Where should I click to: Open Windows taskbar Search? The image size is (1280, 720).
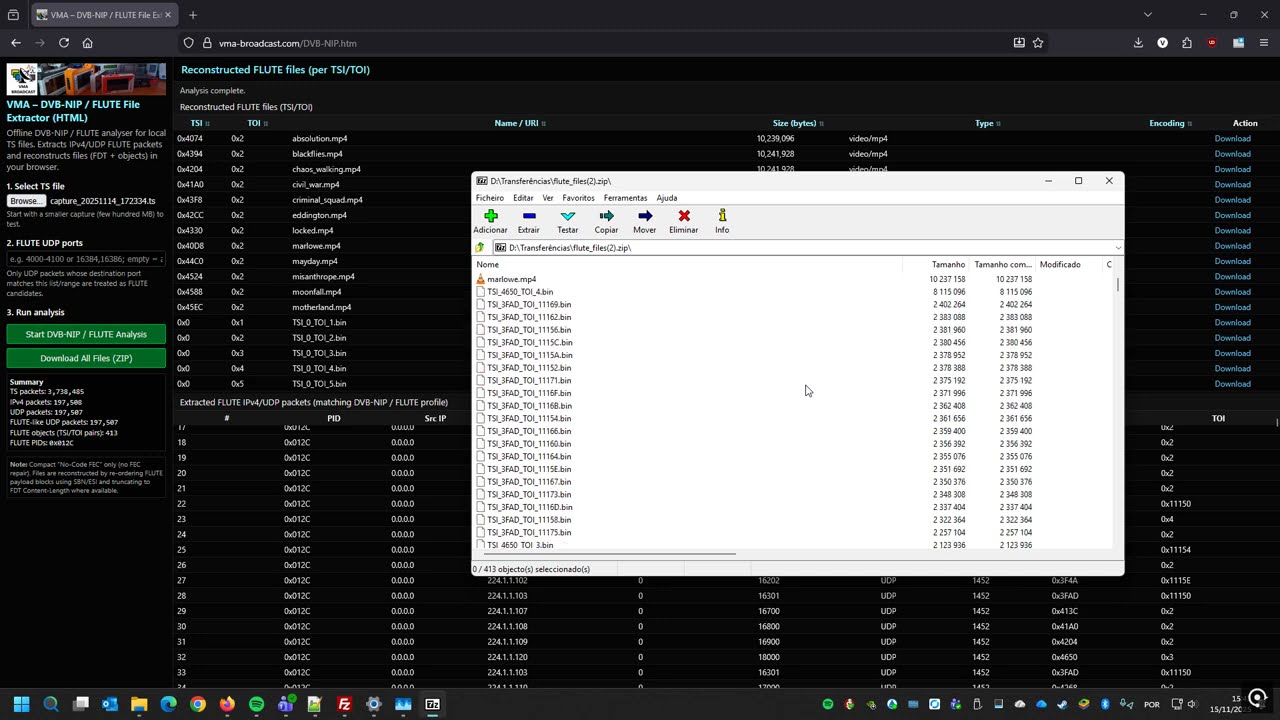51,705
